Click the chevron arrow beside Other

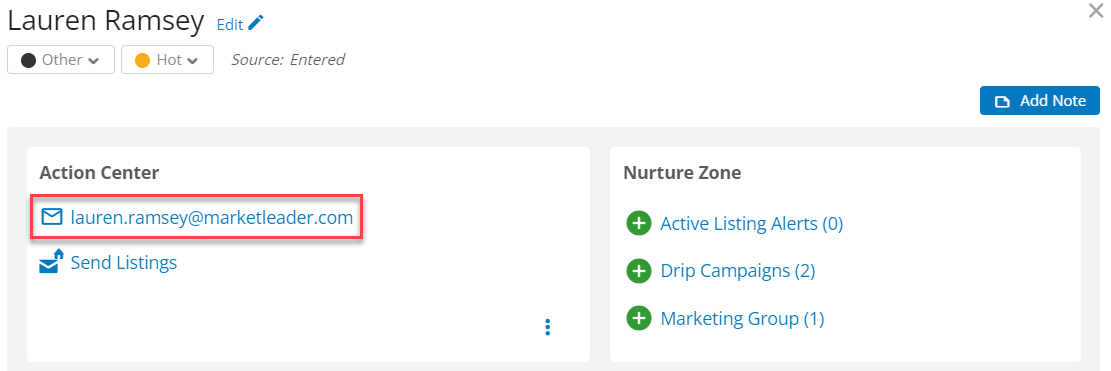click(94, 61)
